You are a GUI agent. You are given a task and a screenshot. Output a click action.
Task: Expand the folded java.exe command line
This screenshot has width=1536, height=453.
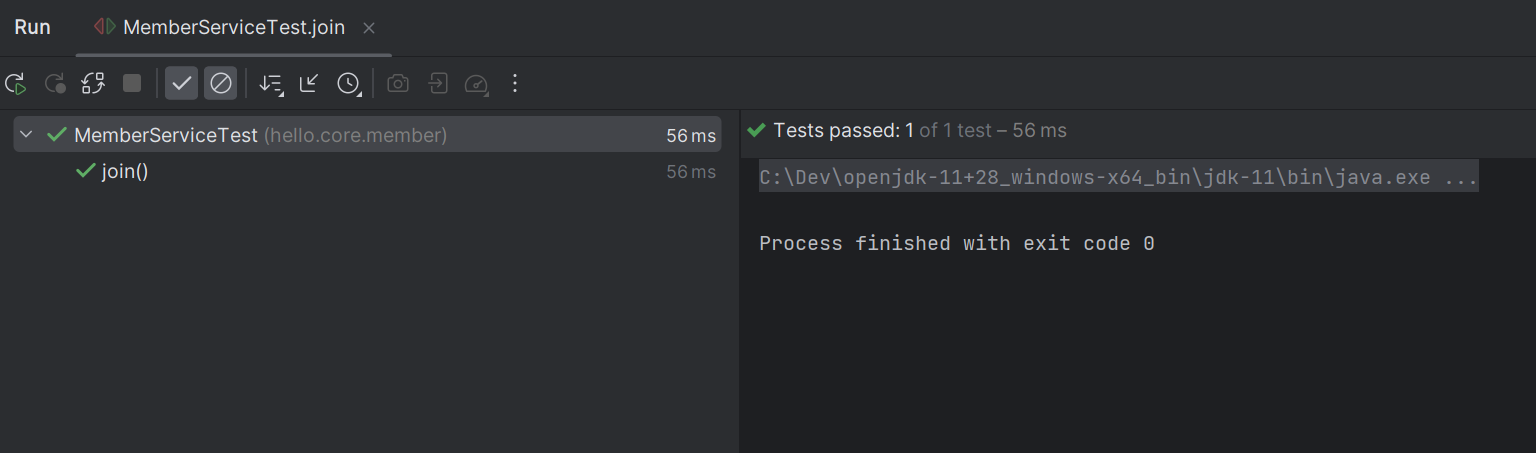coord(1118,178)
